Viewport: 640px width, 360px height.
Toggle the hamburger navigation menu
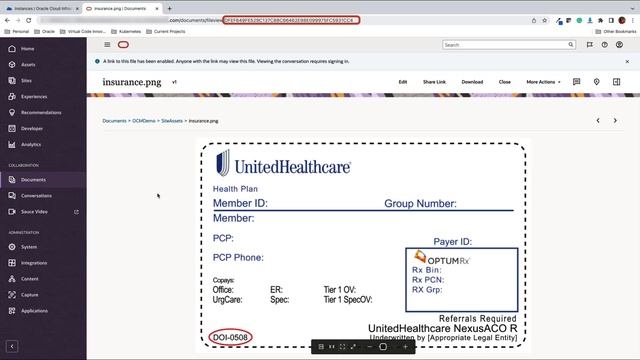tap(107, 44)
